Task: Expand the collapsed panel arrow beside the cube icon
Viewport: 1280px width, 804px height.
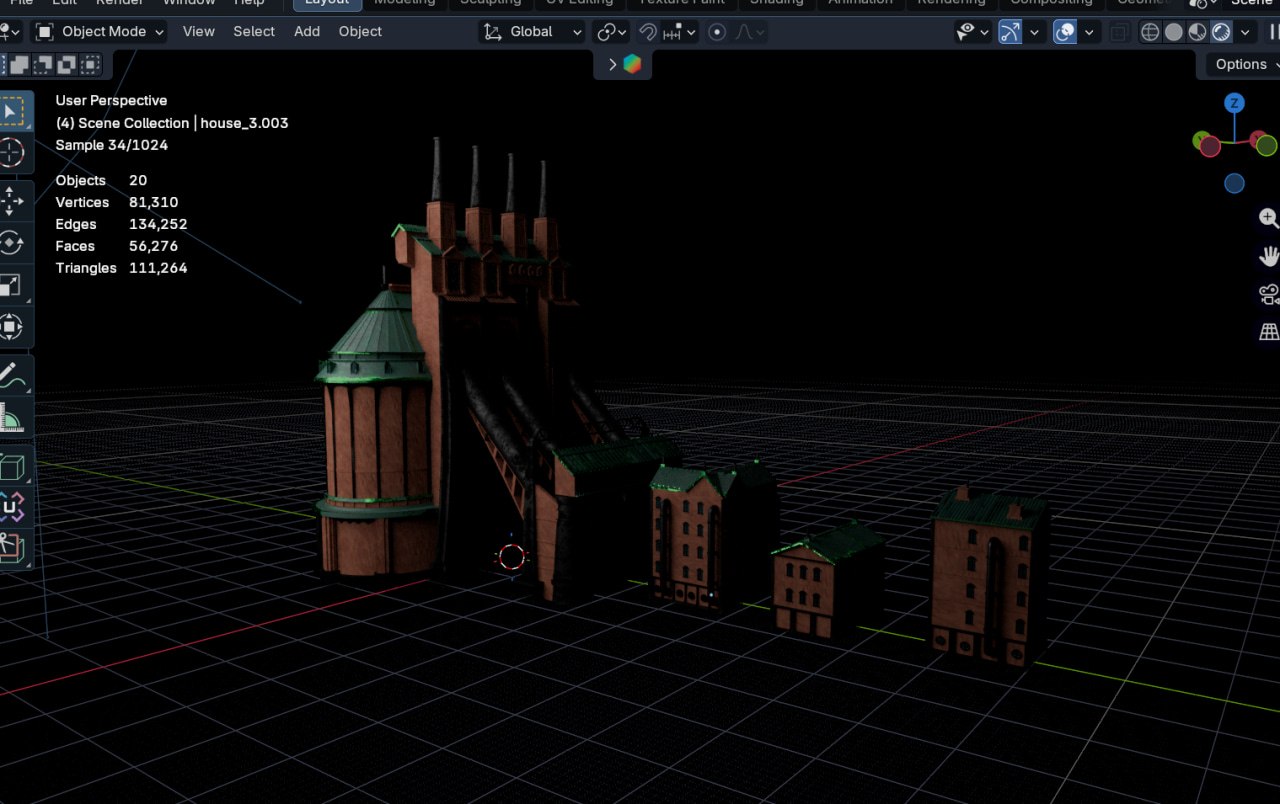Action: click(612, 64)
